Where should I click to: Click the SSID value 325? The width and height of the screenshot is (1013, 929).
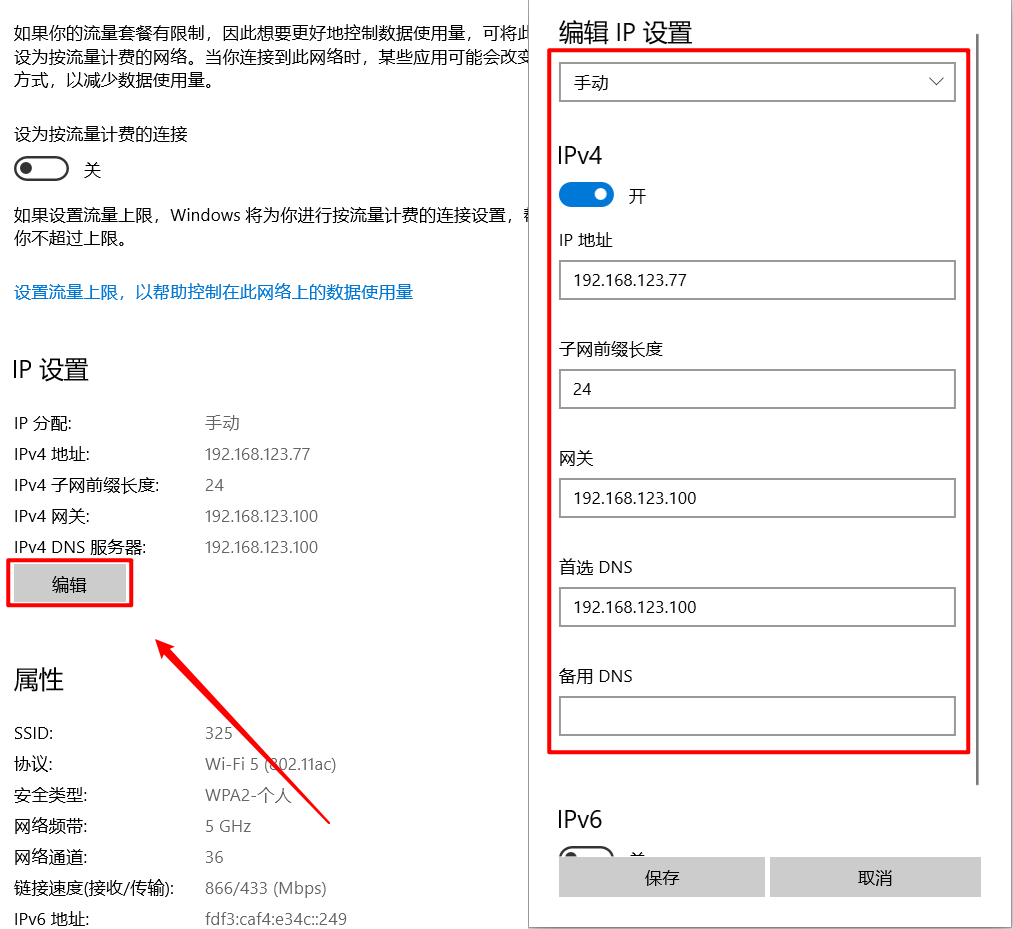point(218,732)
